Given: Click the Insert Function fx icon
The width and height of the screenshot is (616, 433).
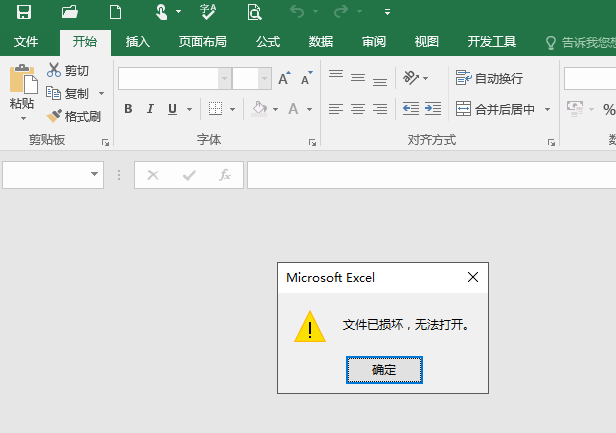Looking at the screenshot, I should coord(225,175).
